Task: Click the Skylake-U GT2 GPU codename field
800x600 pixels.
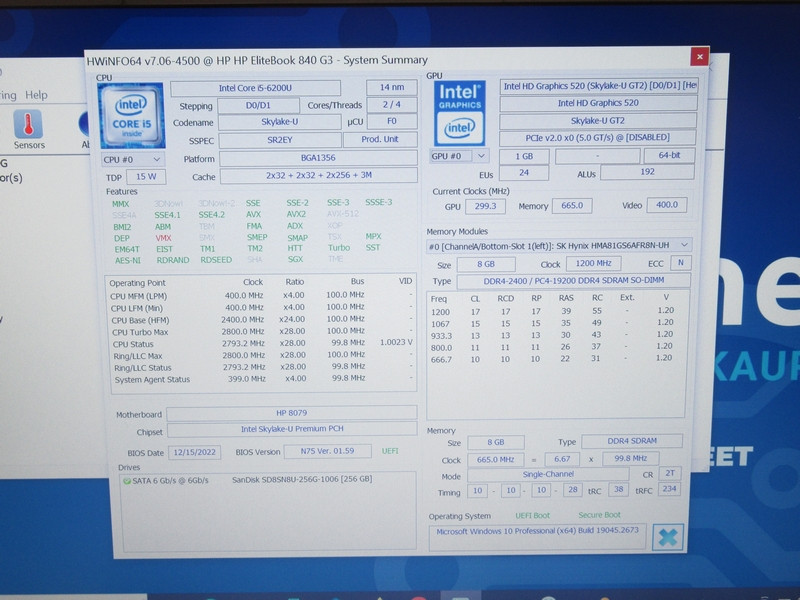Action: 597,121
